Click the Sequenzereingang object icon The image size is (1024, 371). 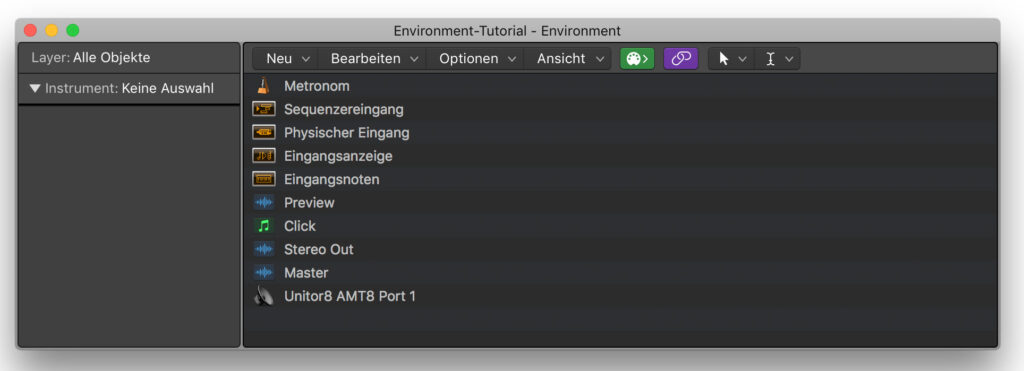point(264,109)
